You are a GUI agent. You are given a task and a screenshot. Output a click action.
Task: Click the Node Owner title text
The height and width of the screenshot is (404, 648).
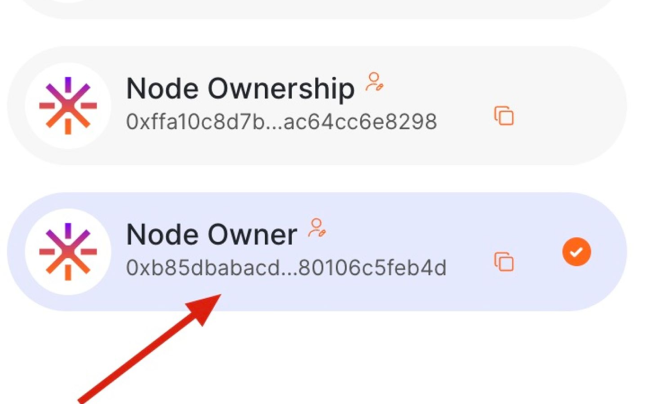(211, 235)
